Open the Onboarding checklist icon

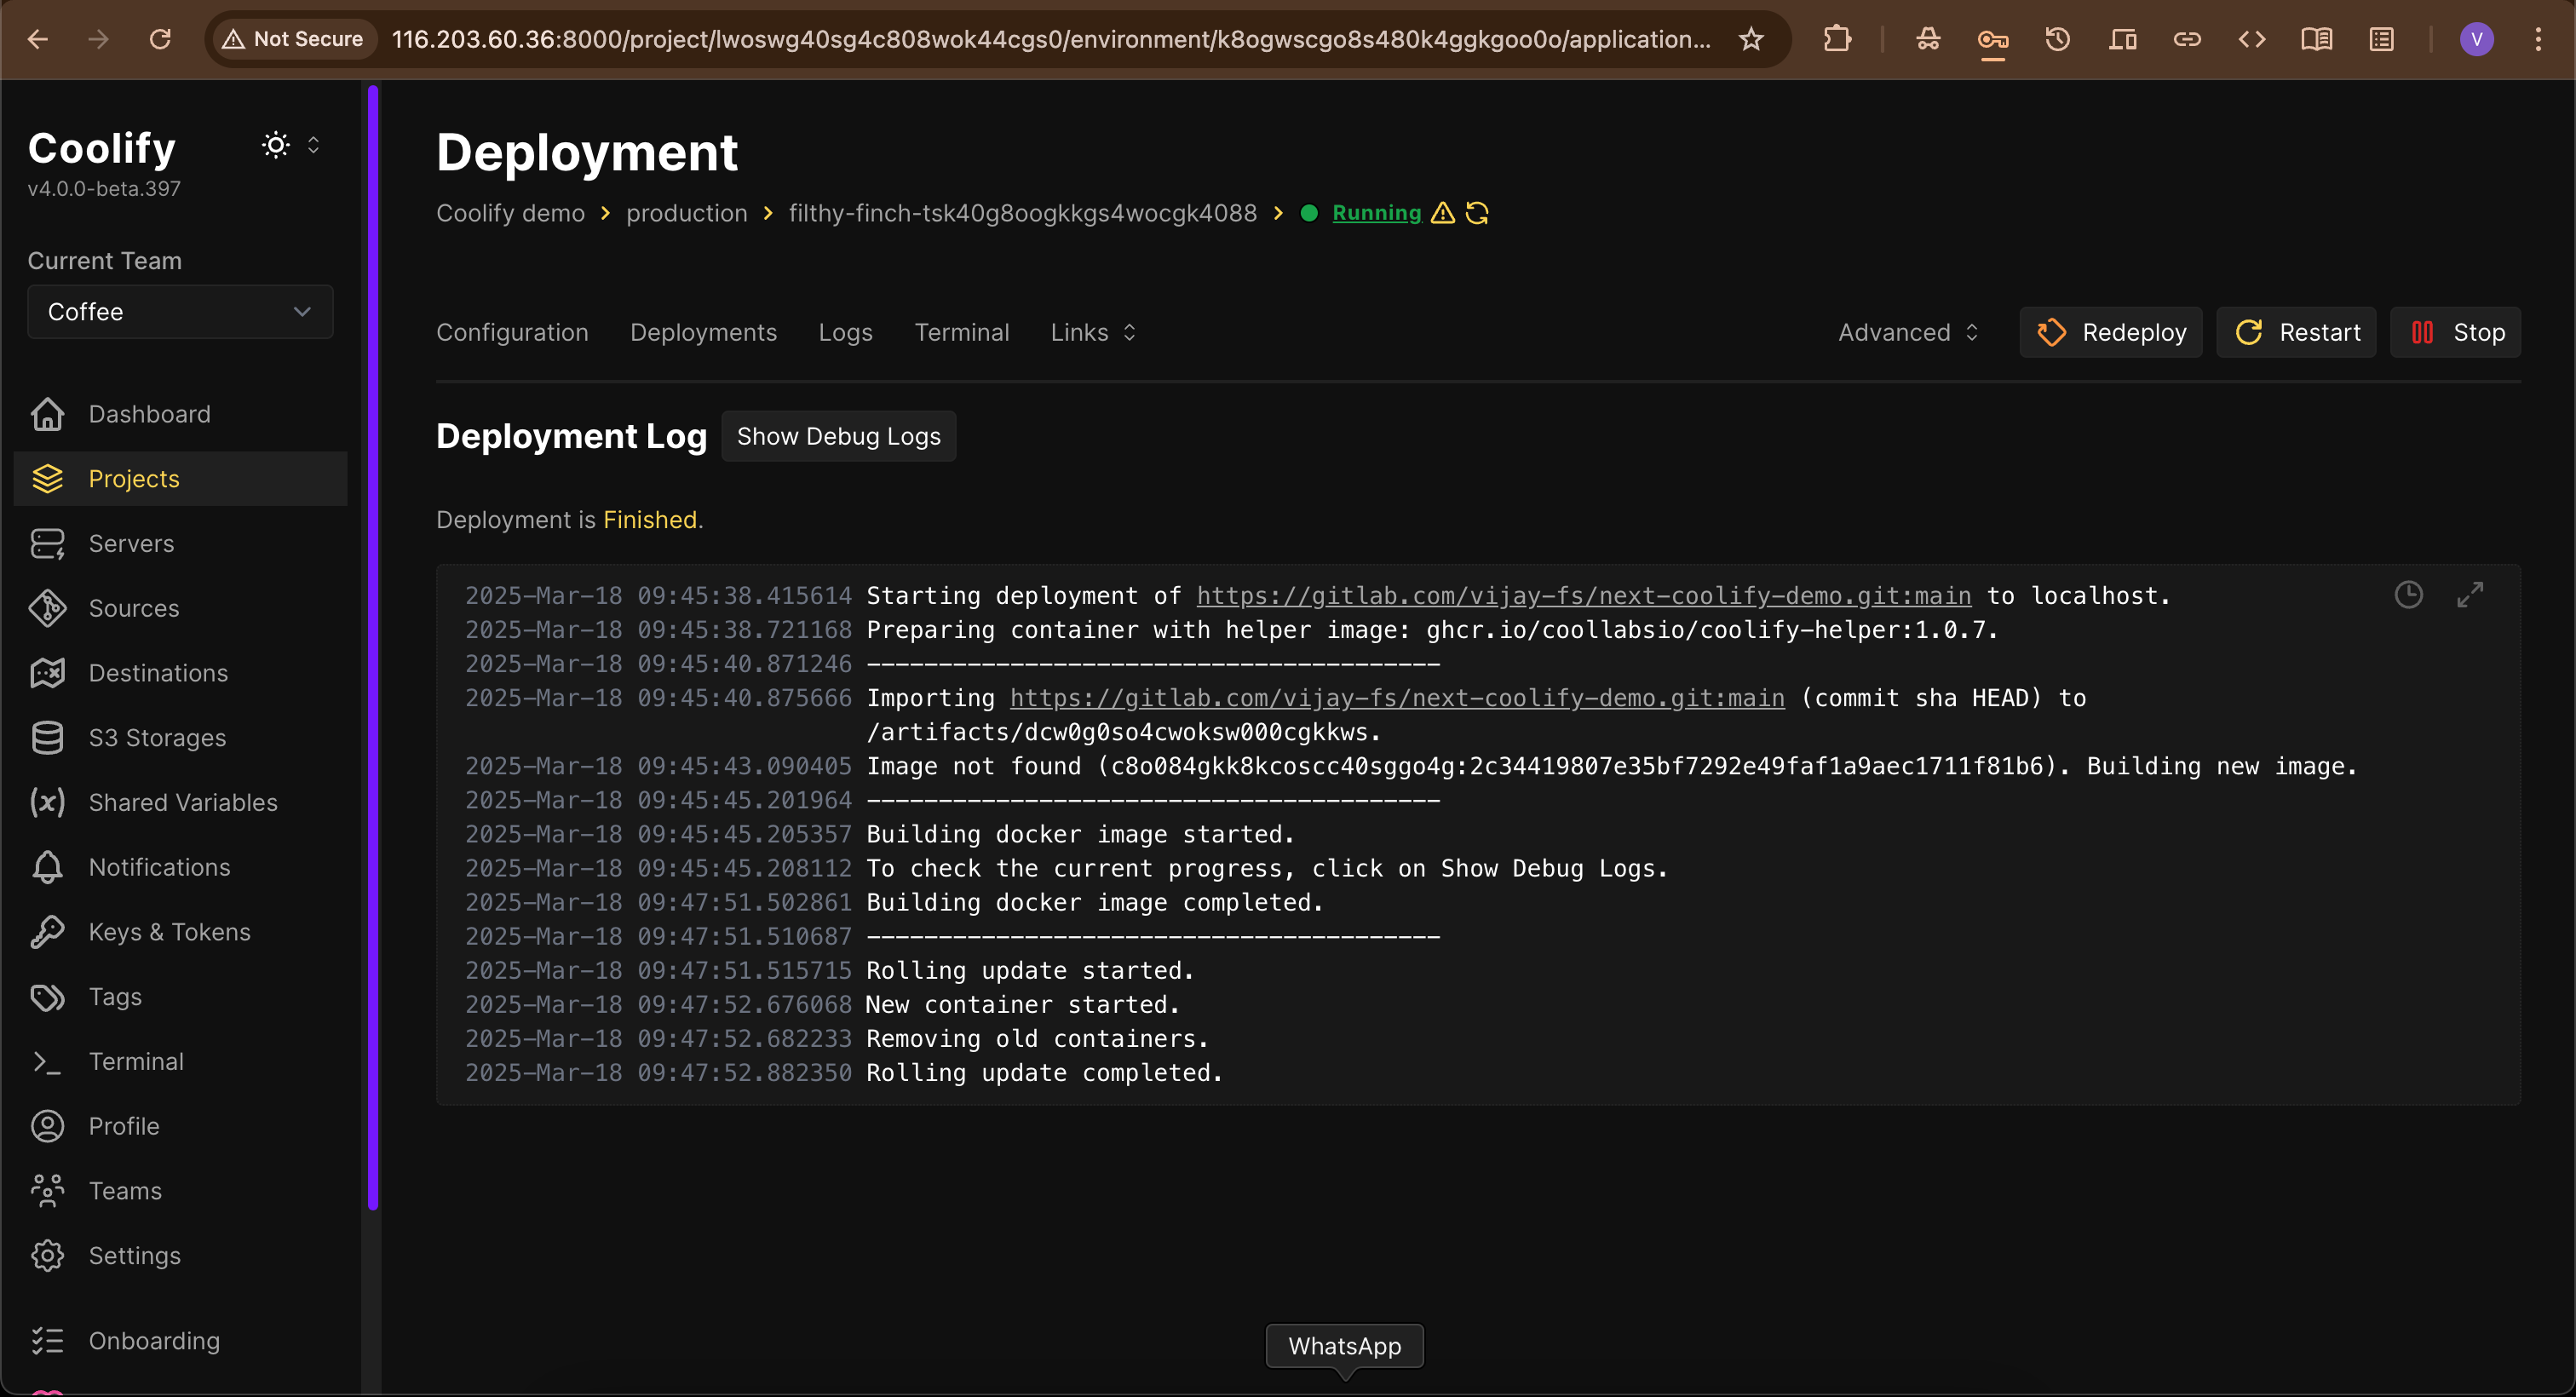click(47, 1341)
